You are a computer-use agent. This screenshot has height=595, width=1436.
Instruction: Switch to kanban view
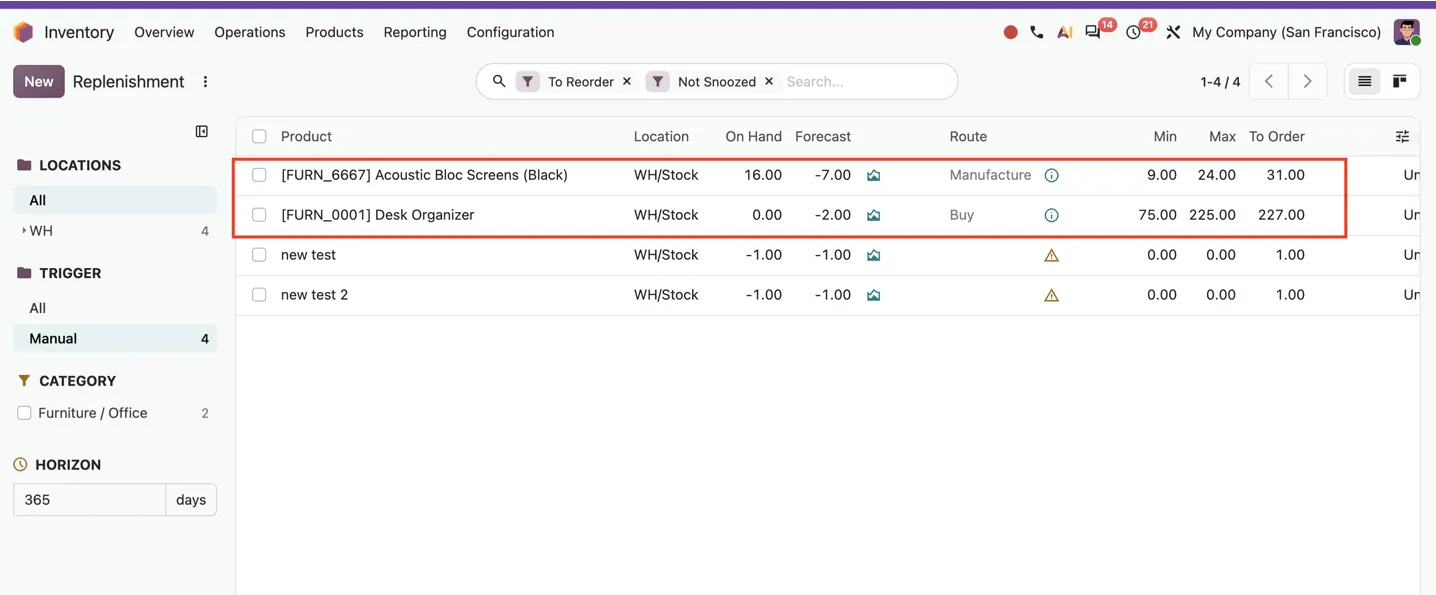pyautogui.click(x=1400, y=82)
